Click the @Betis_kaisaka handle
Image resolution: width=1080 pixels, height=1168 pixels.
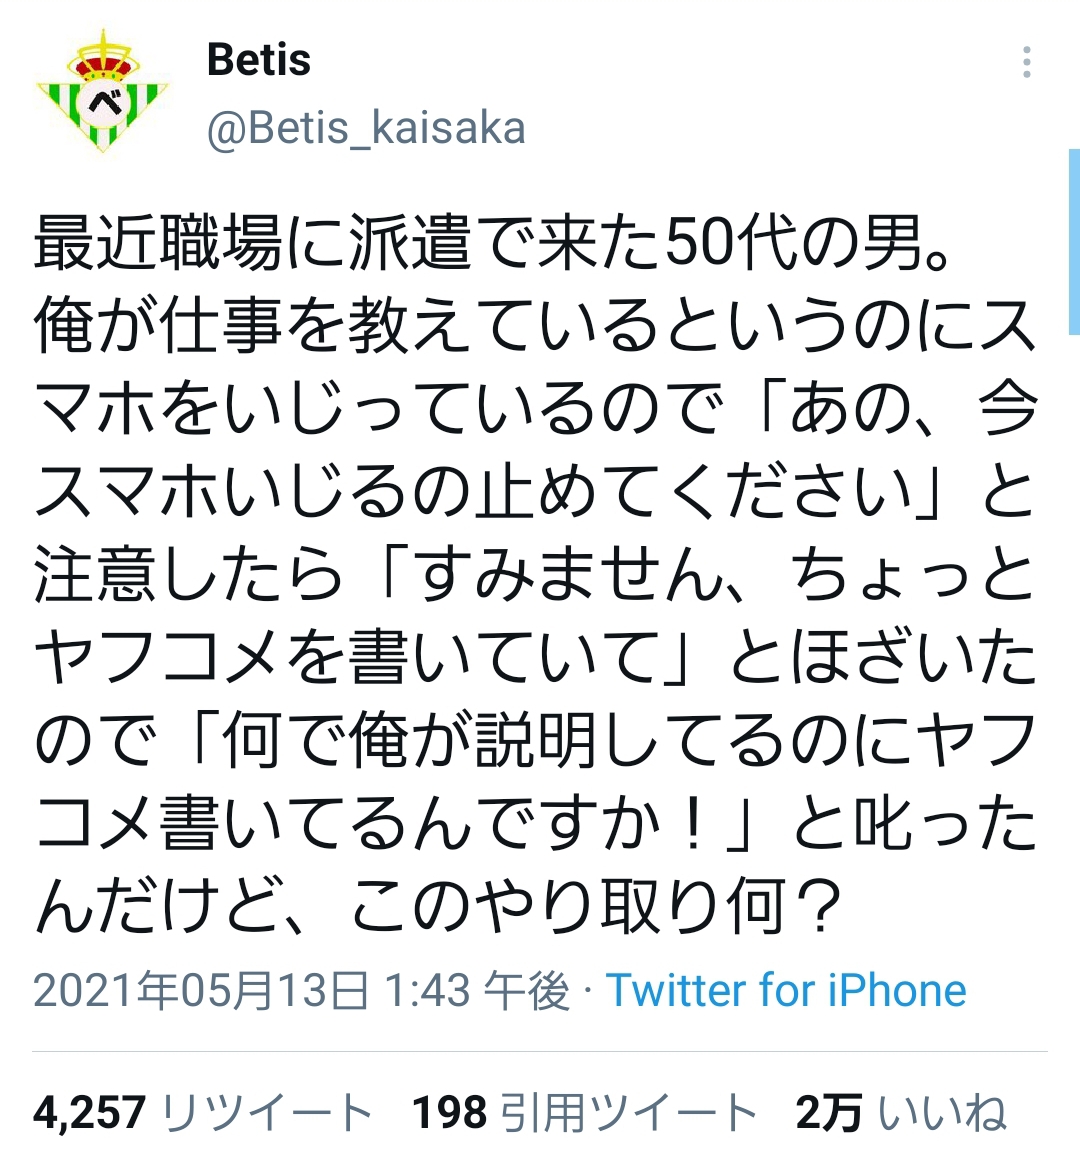pos(365,129)
